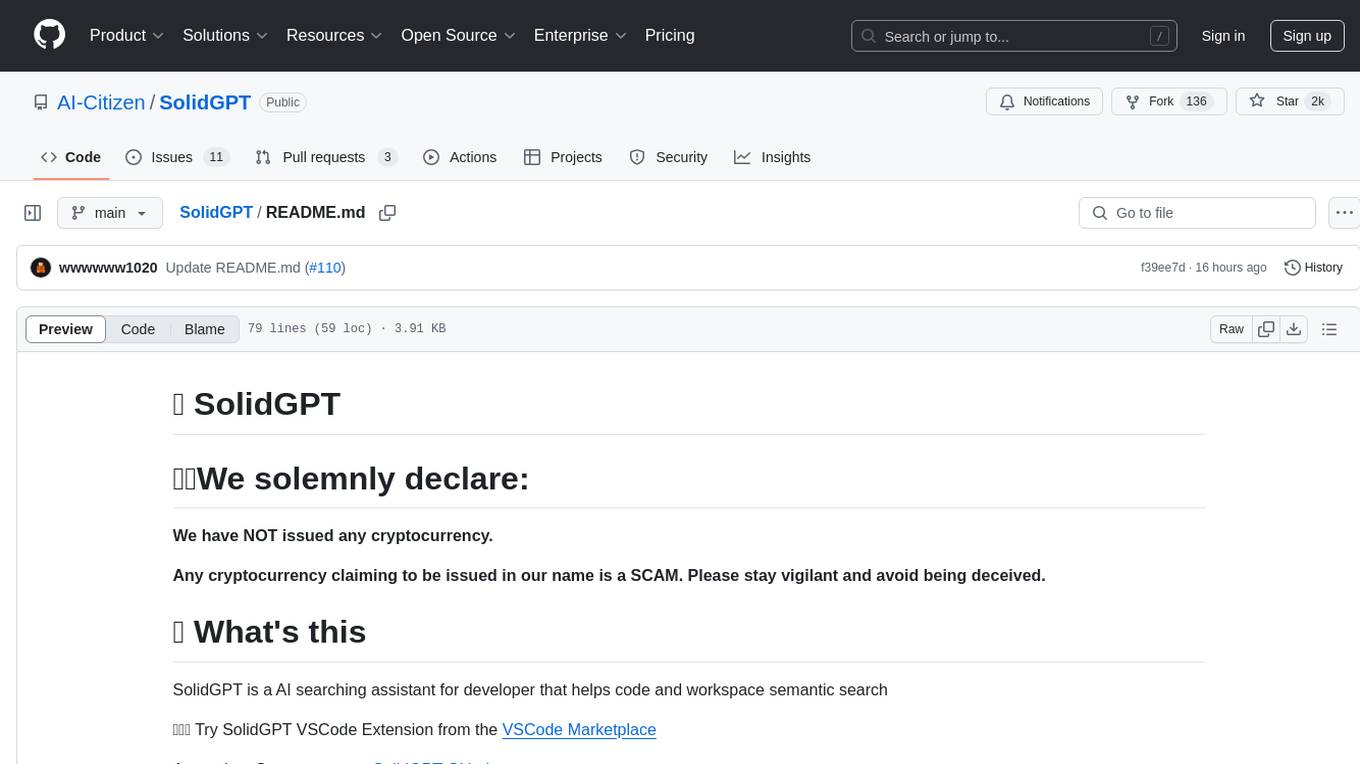Viewport: 1360px width, 764px height.
Task: Focus the Go to file search box
Action: (1197, 213)
